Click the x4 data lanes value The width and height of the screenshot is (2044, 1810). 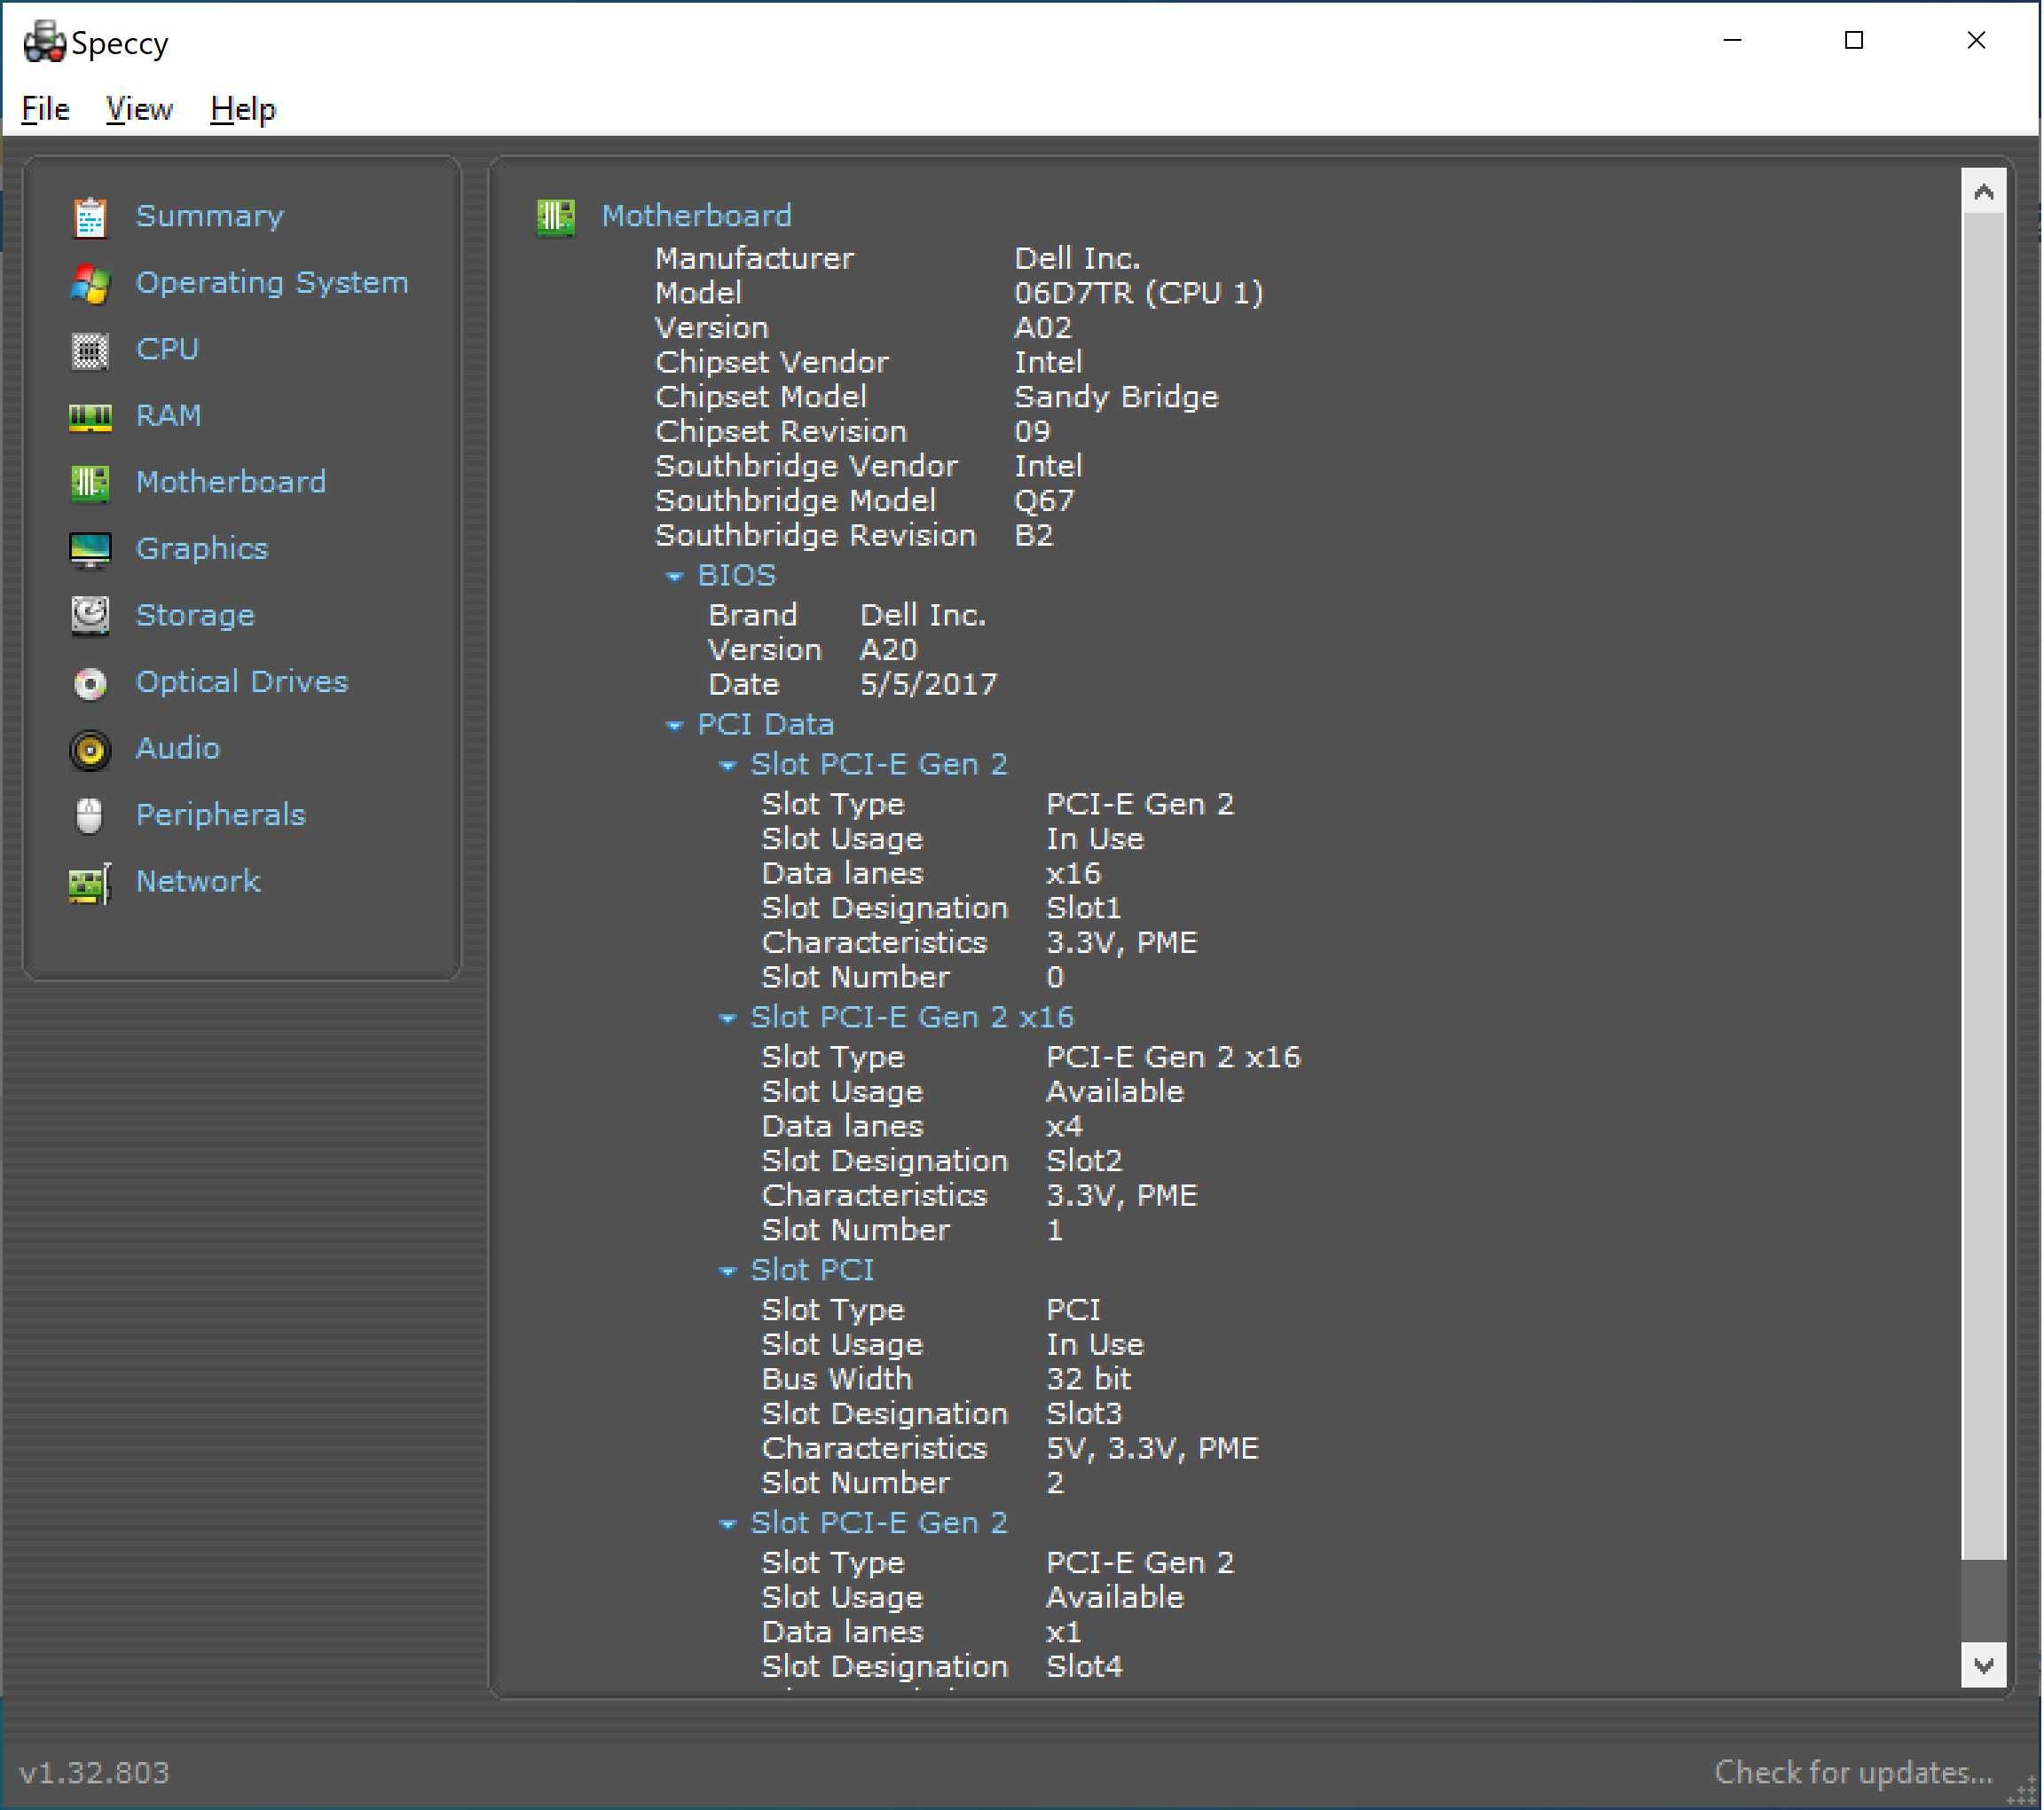pyautogui.click(x=1065, y=1127)
